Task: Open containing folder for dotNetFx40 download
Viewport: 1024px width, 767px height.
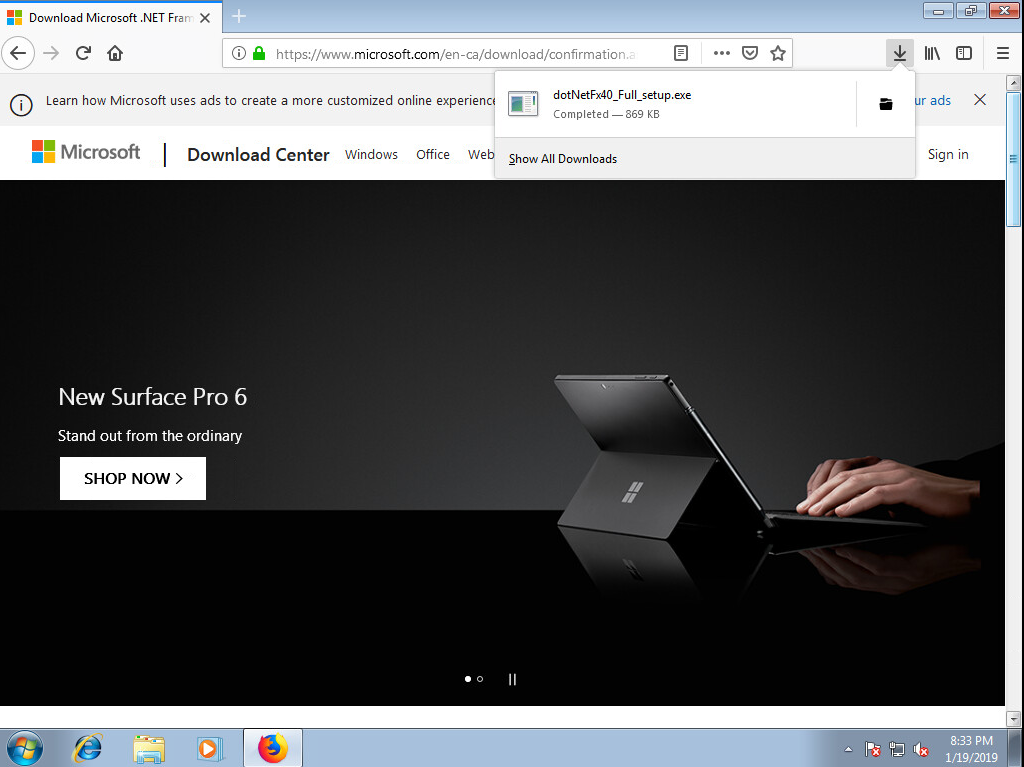Action: click(x=886, y=104)
